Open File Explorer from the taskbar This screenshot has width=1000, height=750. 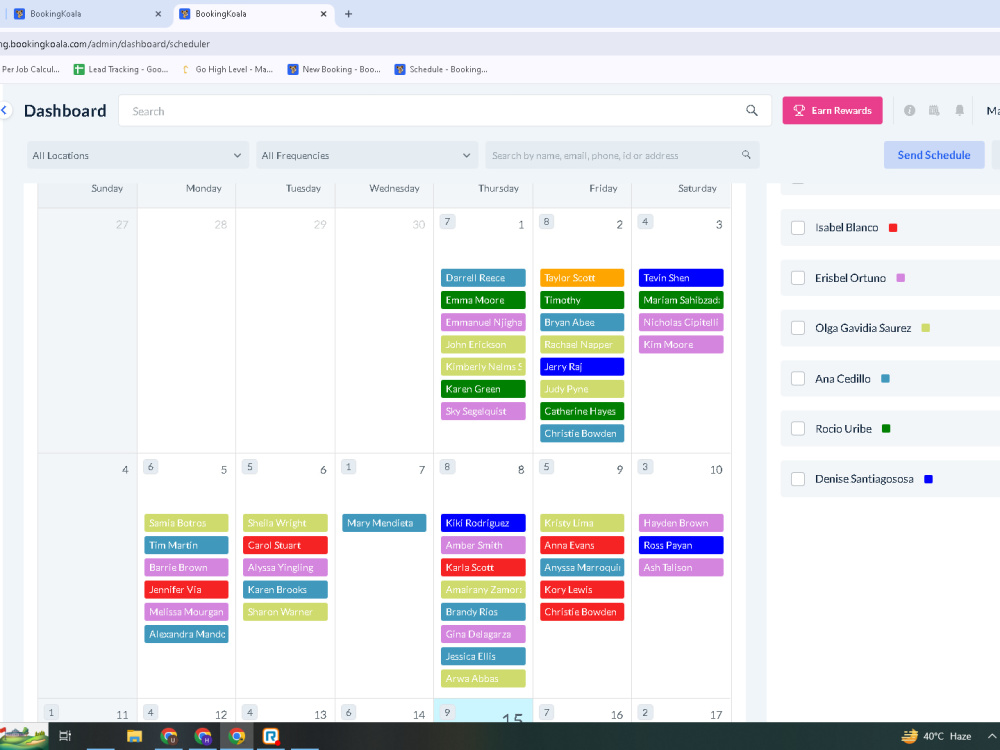(135, 736)
